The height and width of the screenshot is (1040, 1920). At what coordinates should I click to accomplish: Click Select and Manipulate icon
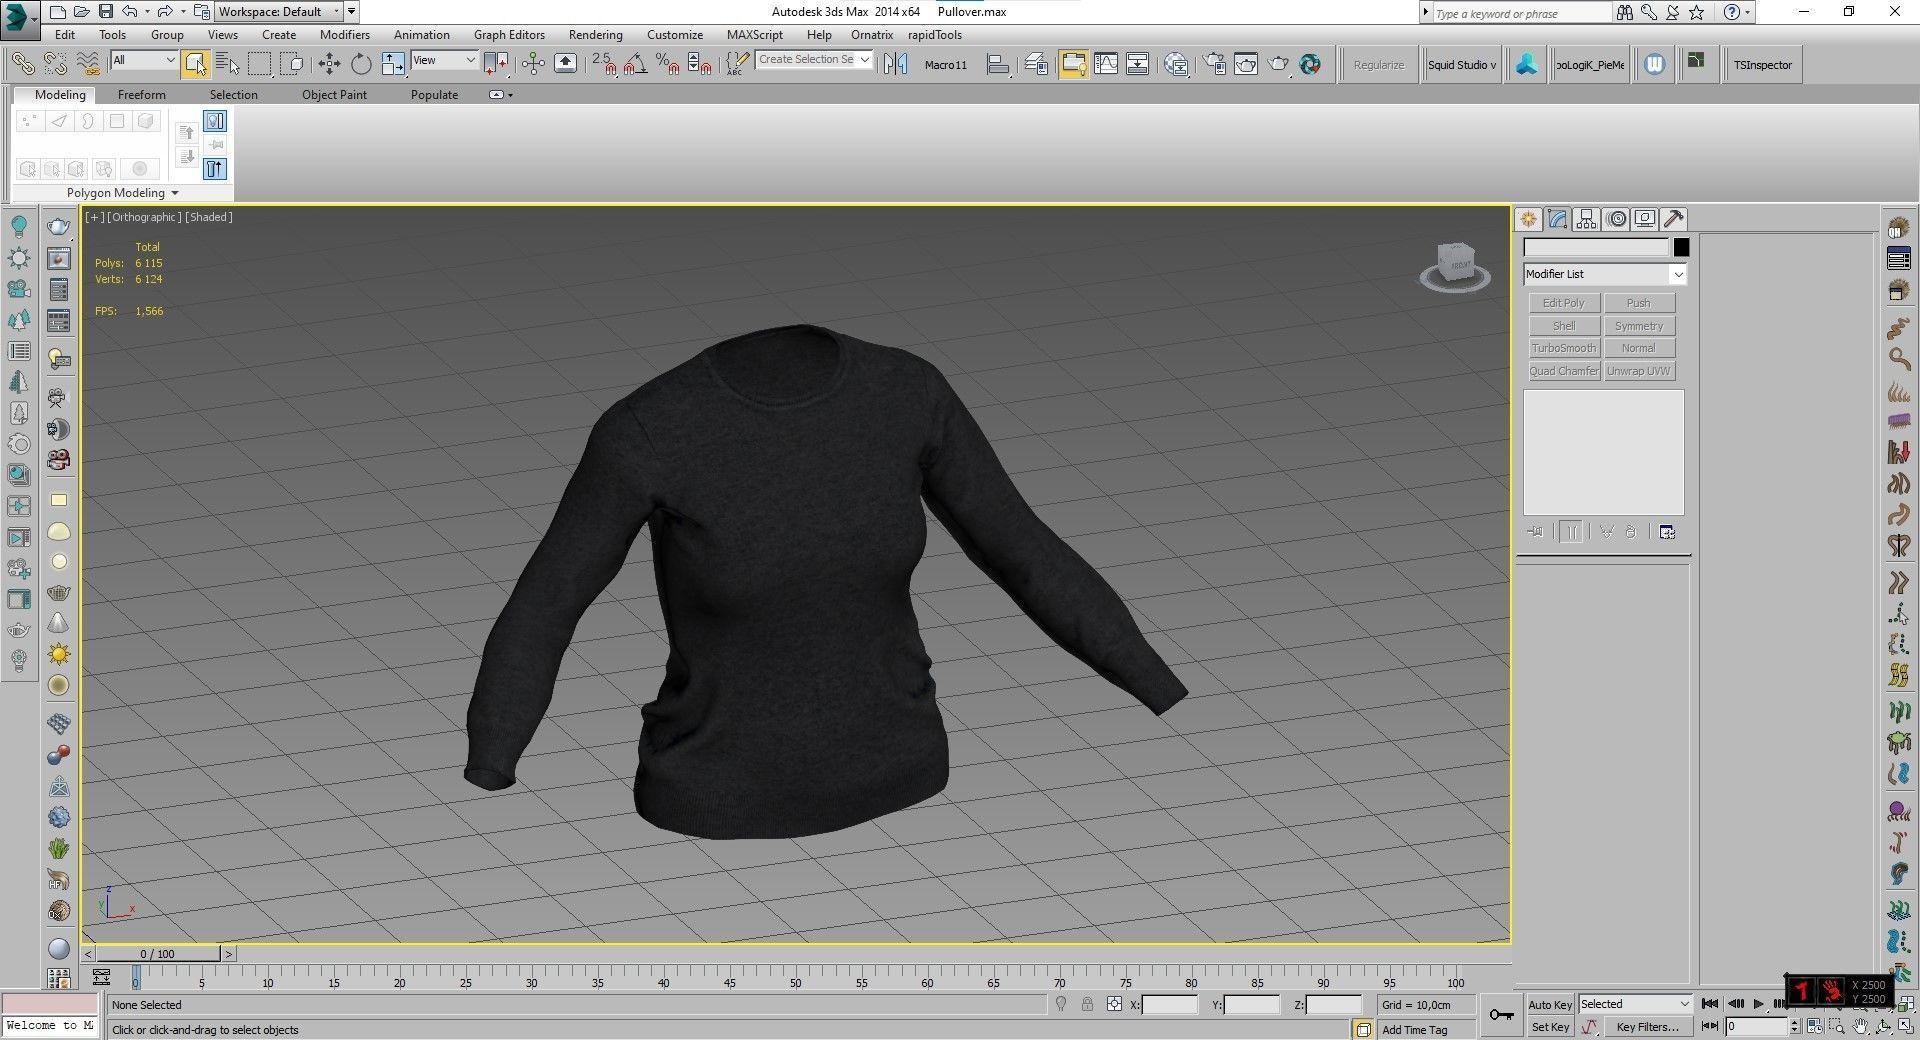533,64
